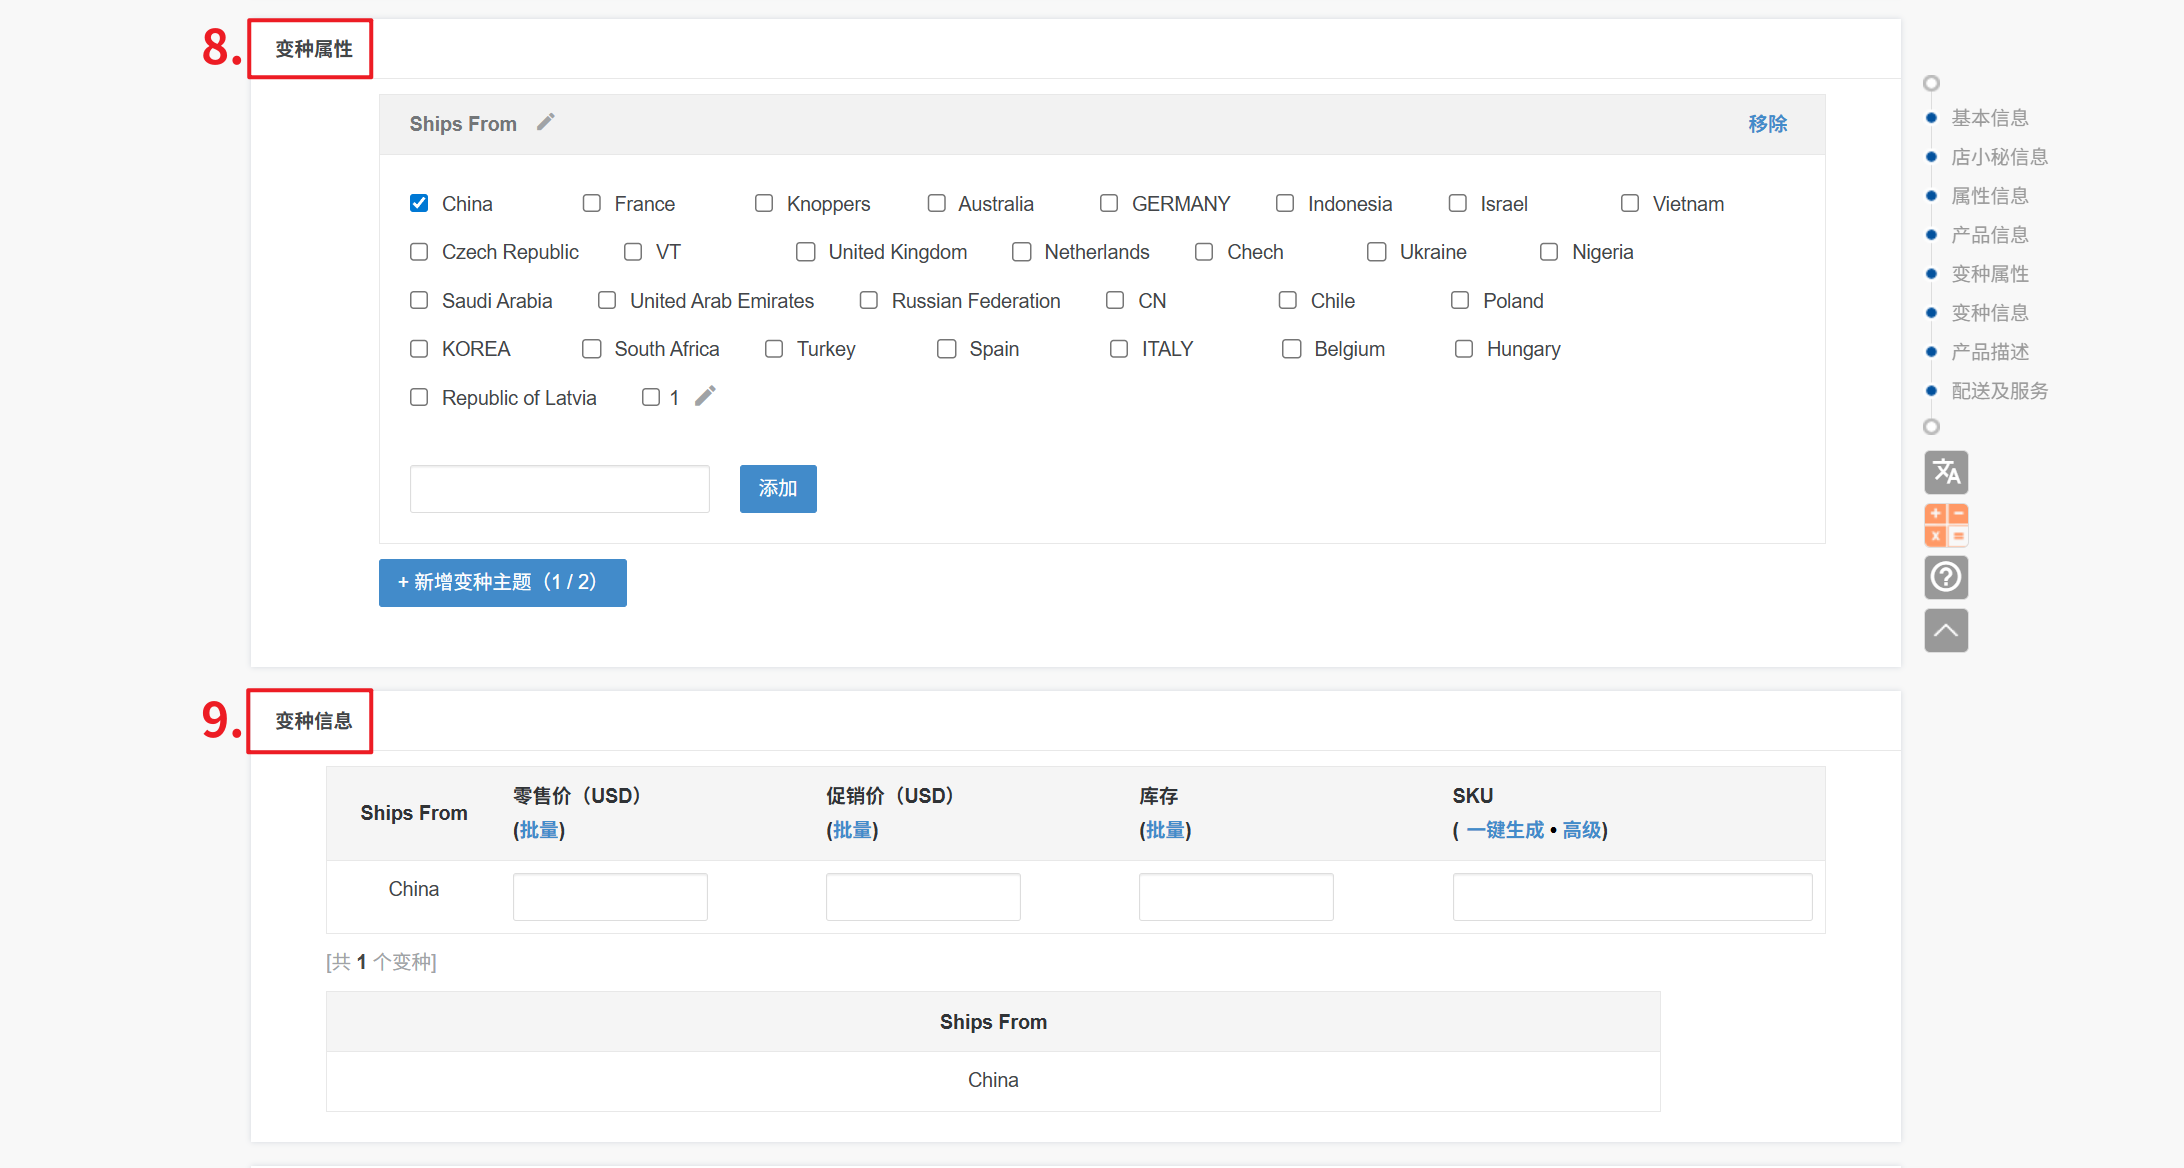Click the 移除 link
2184x1168 pixels.
tap(1767, 124)
